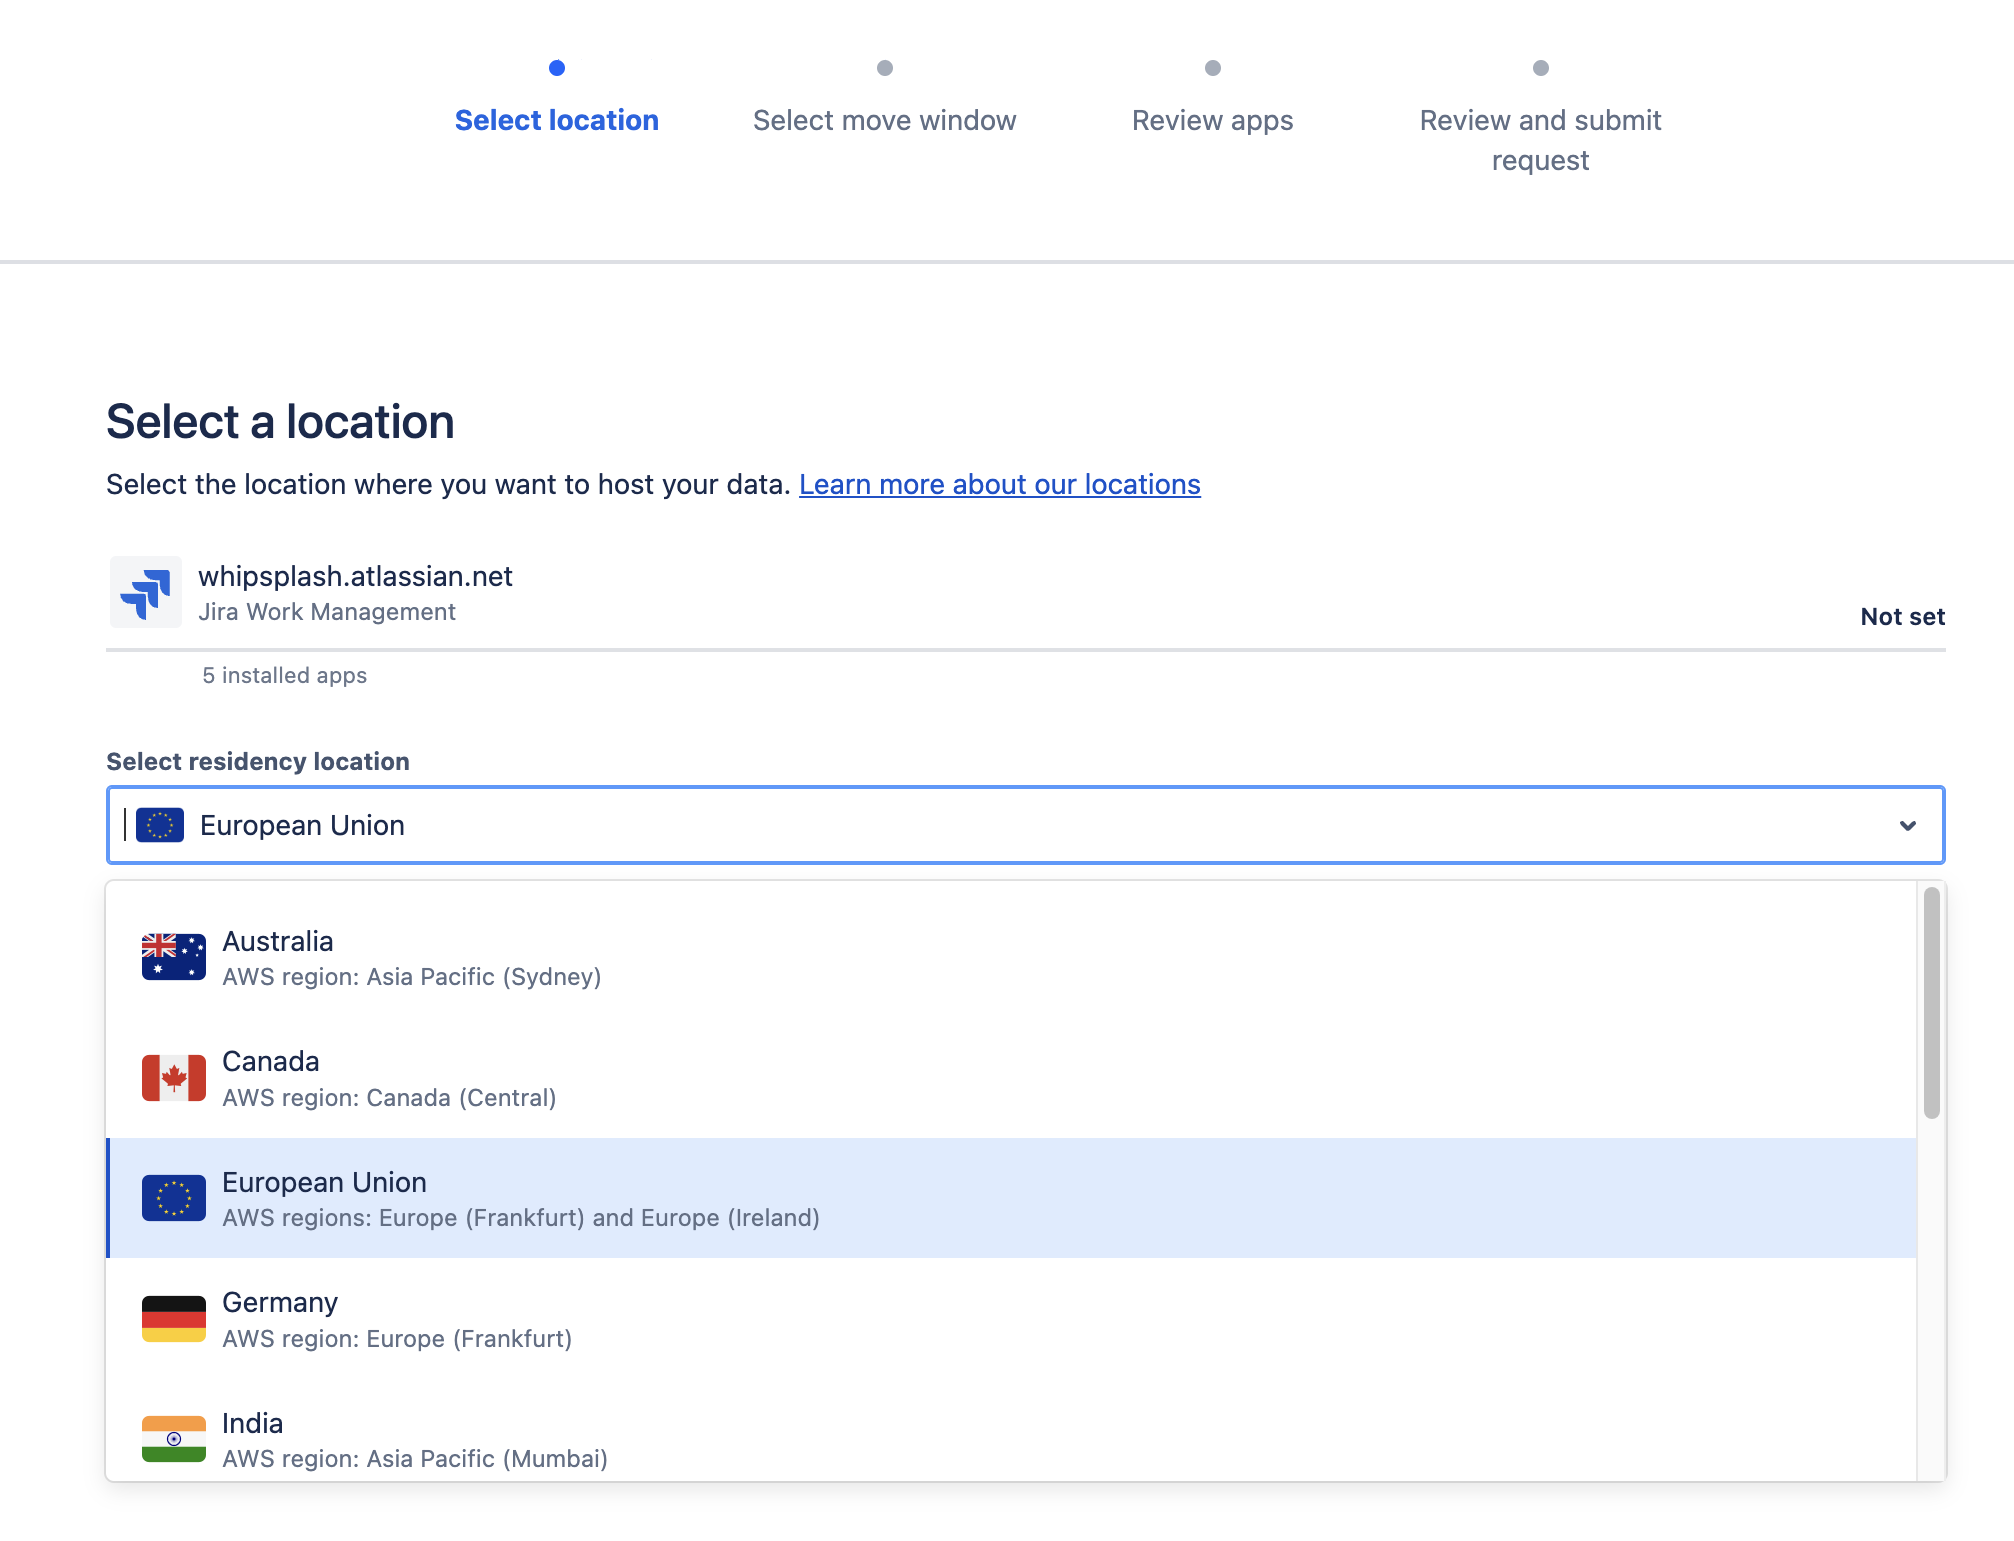Image resolution: width=2014 pixels, height=1541 pixels.
Task: Go to the Select move window step
Action: click(884, 120)
